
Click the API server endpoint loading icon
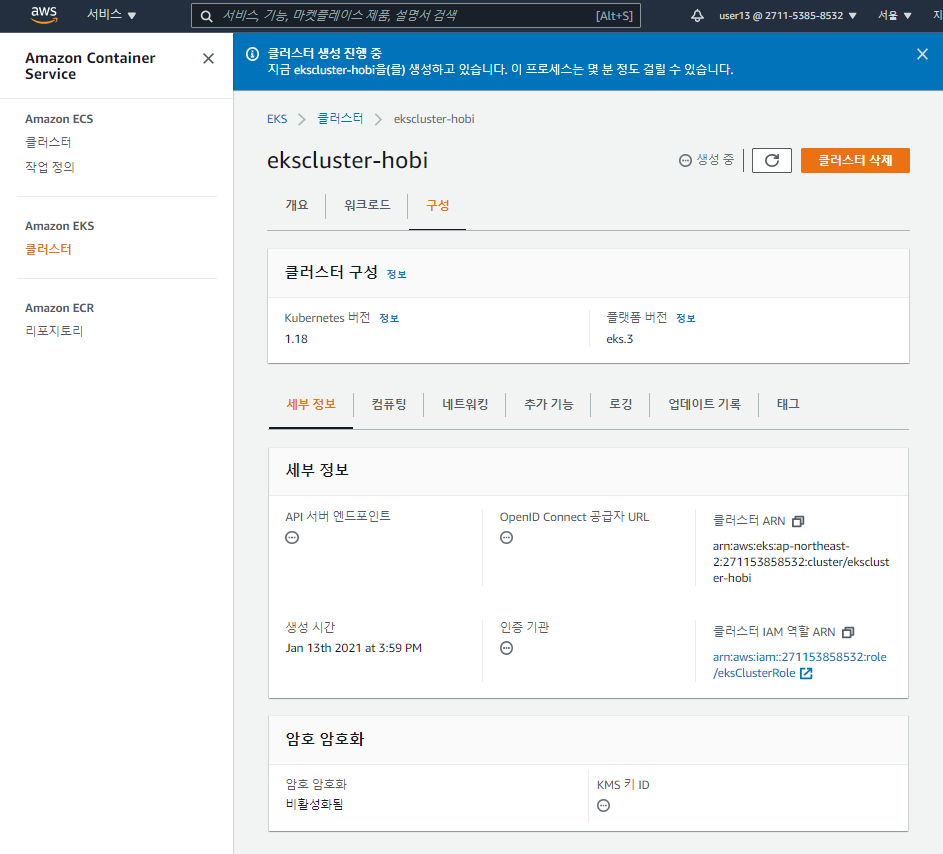tap(292, 538)
